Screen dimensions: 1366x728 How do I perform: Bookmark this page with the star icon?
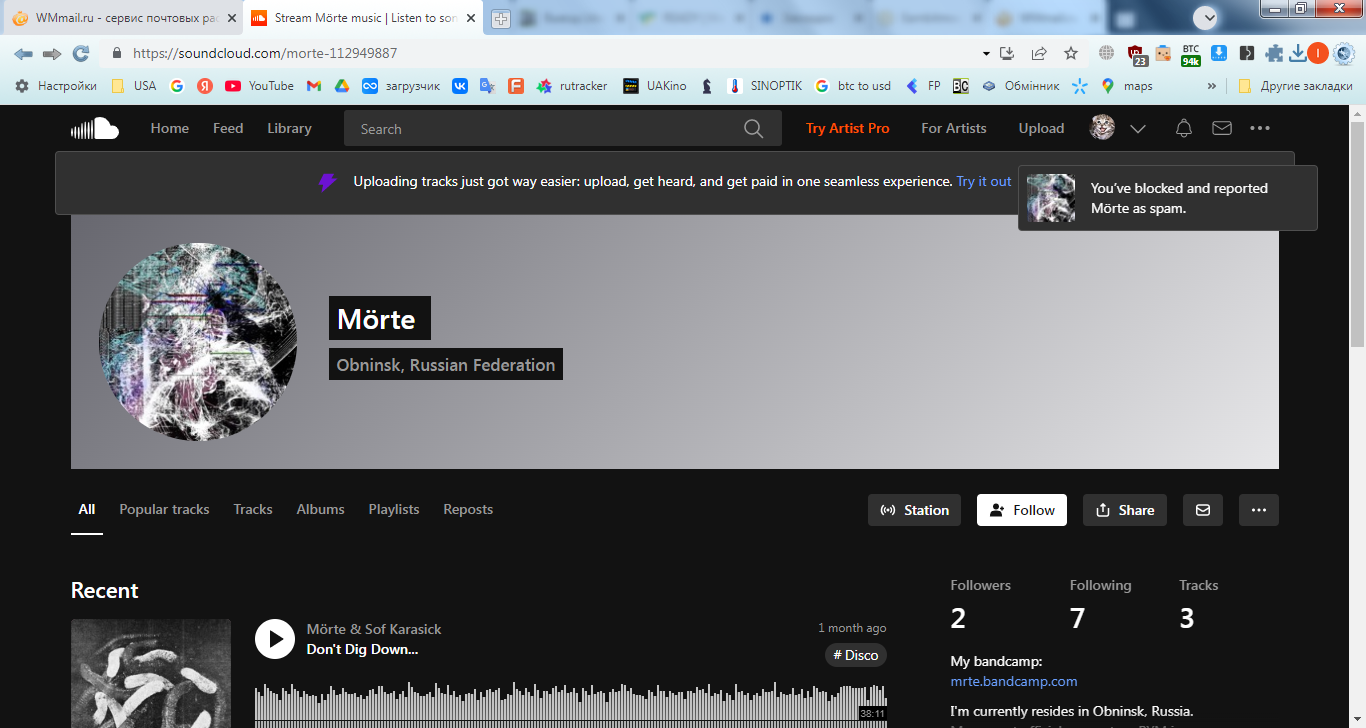pos(1071,53)
